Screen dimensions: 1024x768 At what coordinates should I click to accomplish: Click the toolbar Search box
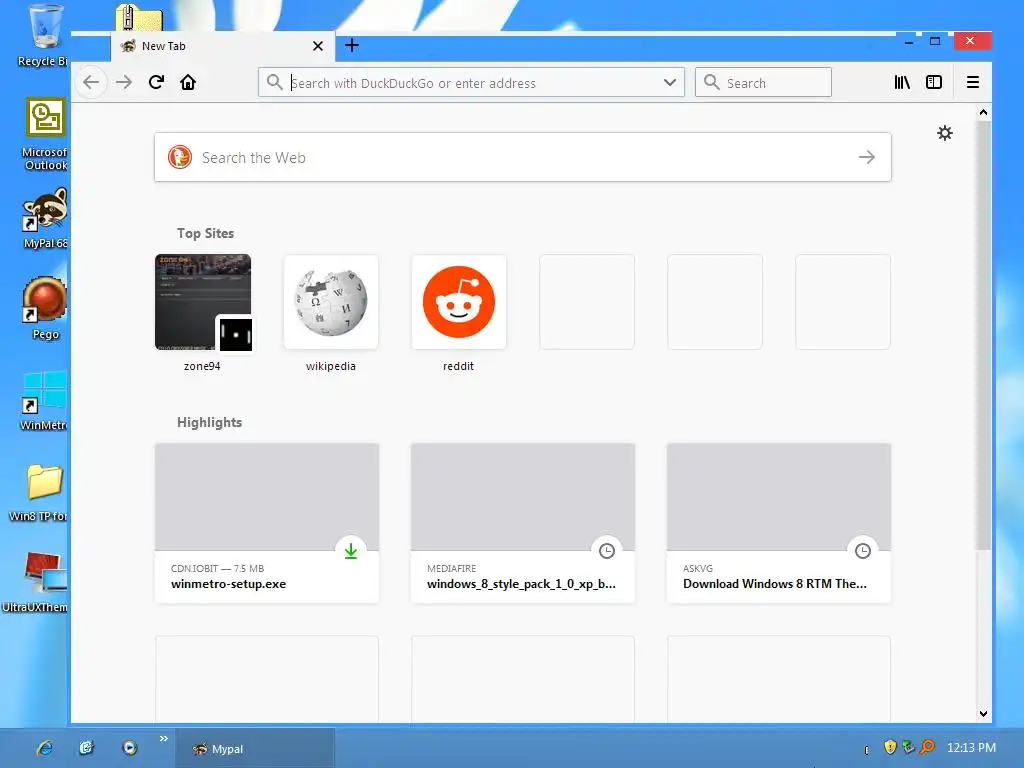763,83
